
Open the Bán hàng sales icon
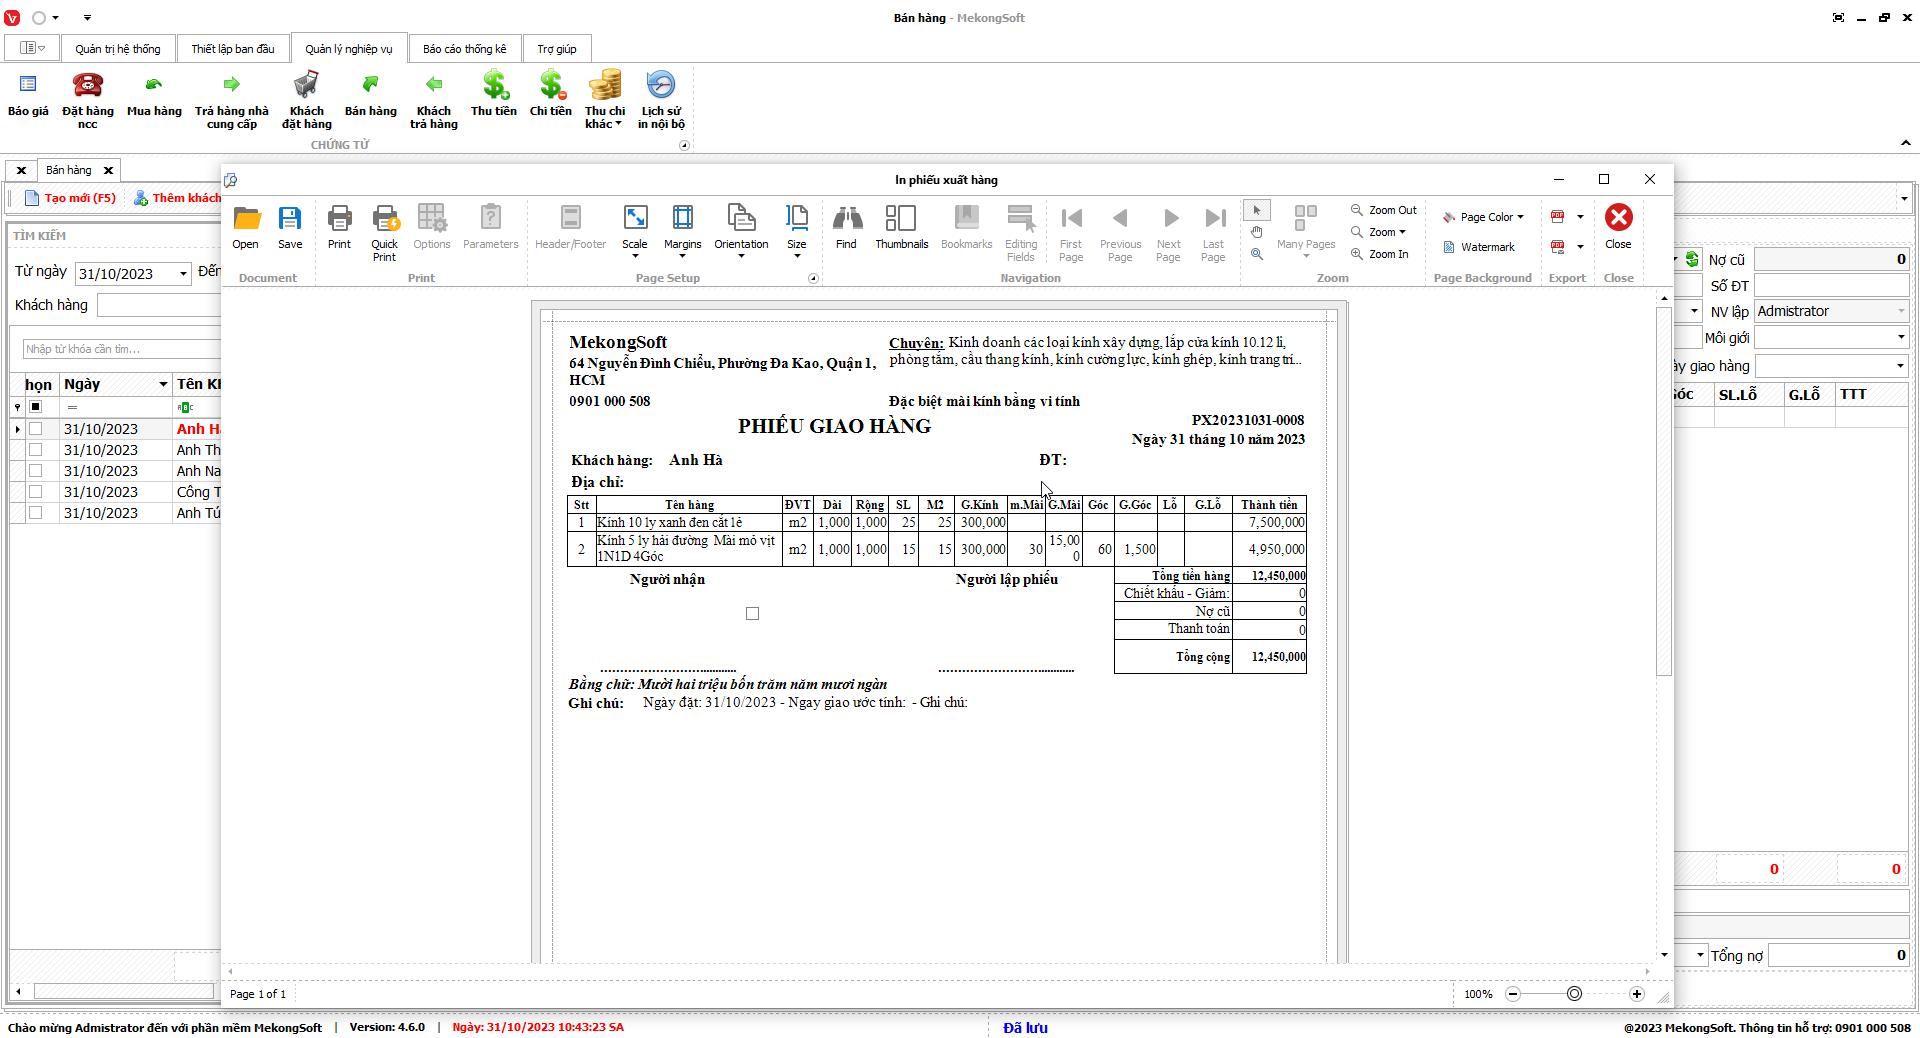click(370, 97)
